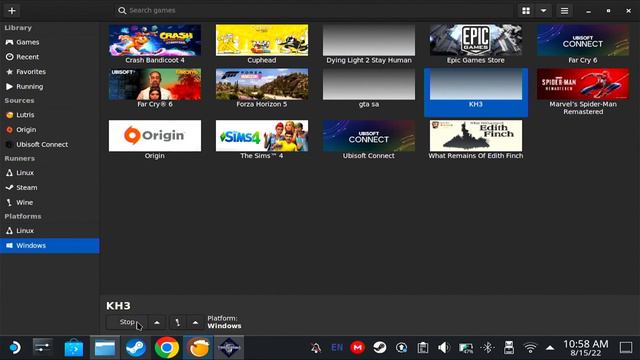Click the Wine glass runner button
Viewport: 640px width, 360px height.
click(178, 322)
